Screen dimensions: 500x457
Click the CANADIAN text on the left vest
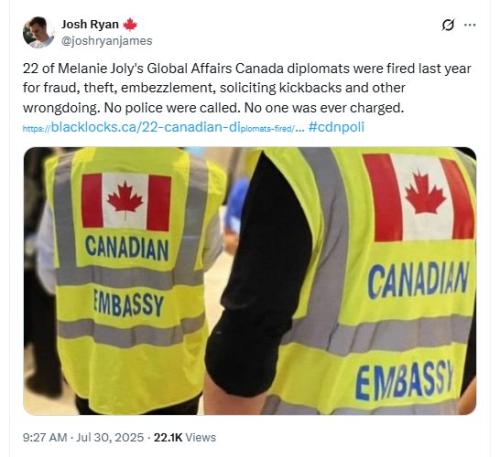(127, 249)
